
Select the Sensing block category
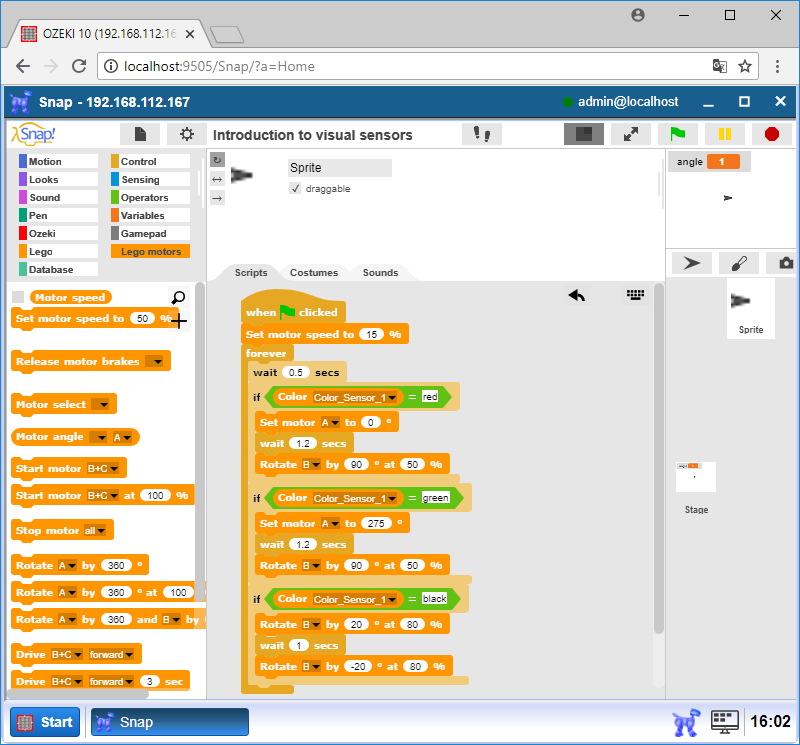pos(151,179)
